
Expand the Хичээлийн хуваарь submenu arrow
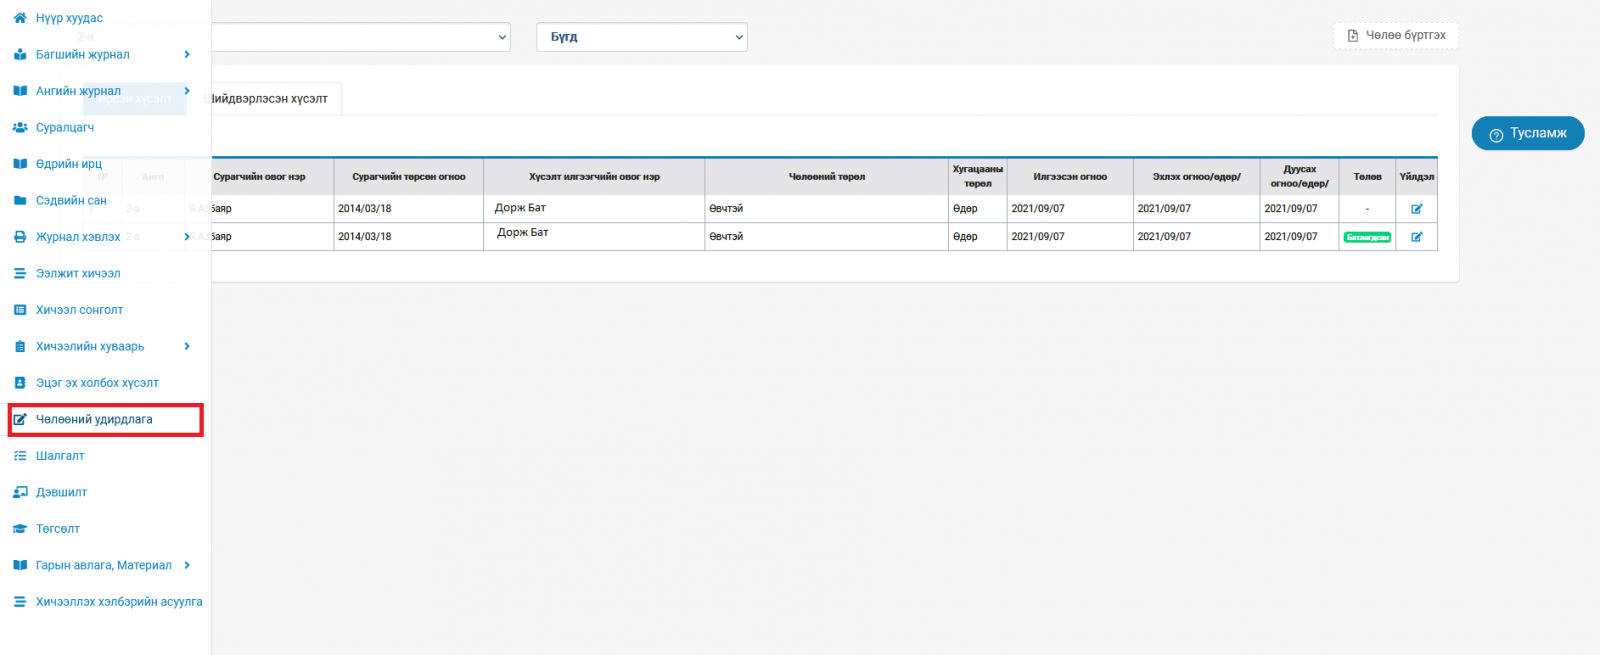point(187,346)
